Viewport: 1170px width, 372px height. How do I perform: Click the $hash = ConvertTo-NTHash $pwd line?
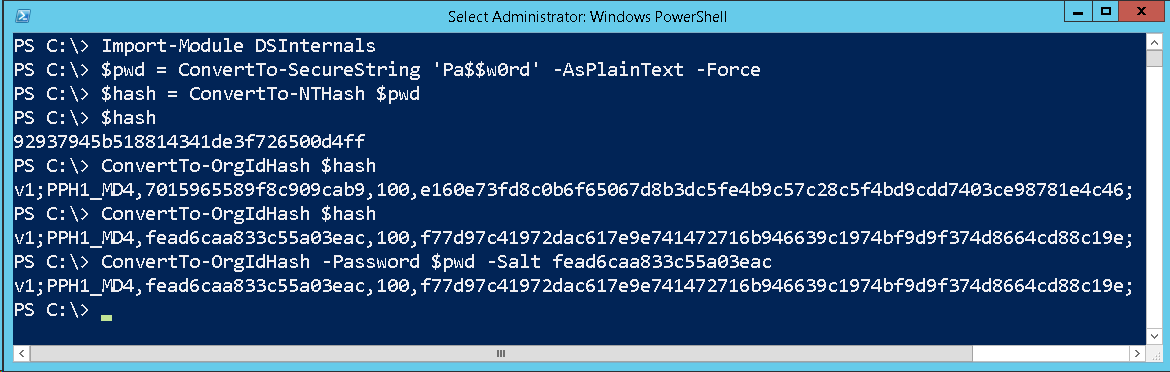(217, 94)
